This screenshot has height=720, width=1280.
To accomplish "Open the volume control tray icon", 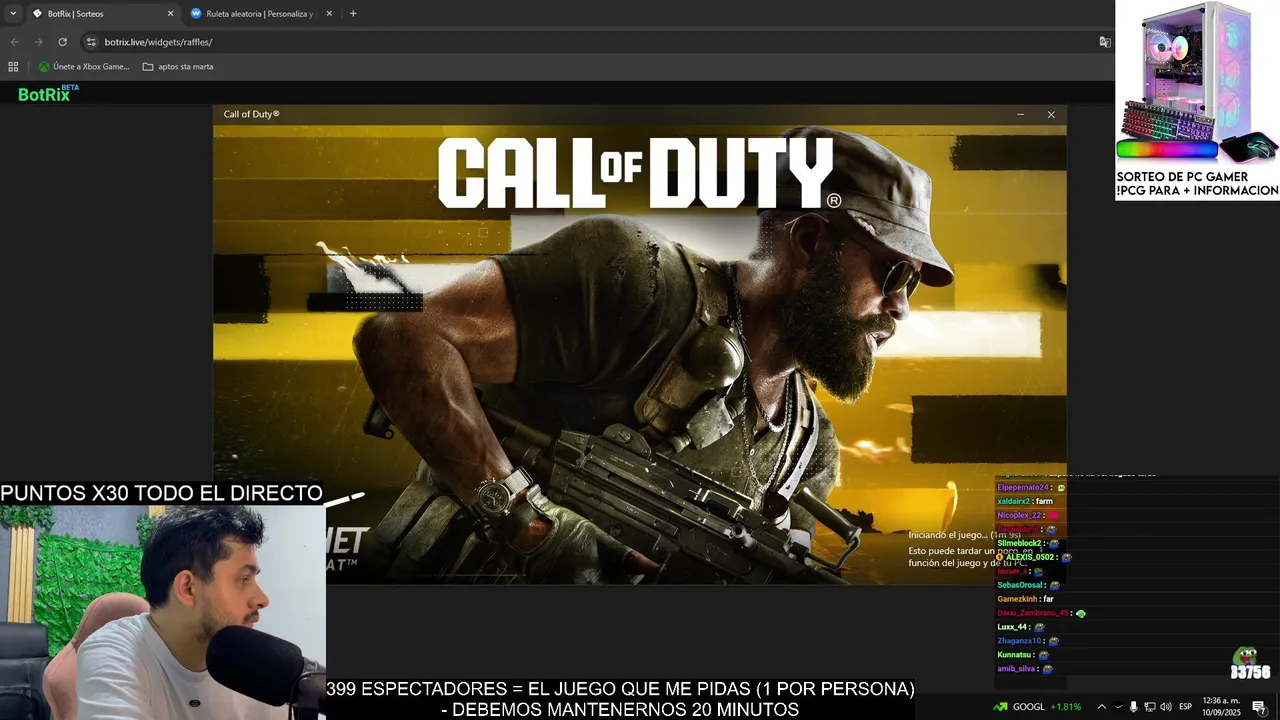I will pyautogui.click(x=1166, y=707).
